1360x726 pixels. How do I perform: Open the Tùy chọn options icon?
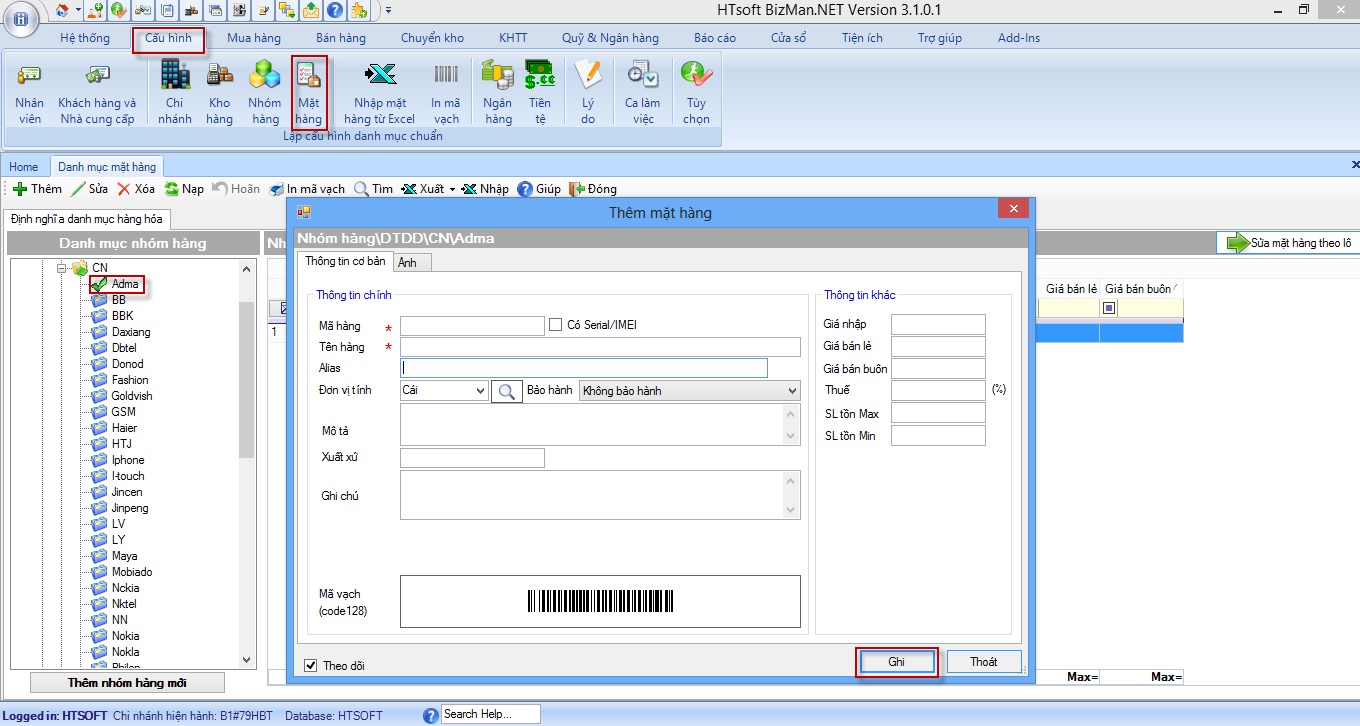coord(697,92)
